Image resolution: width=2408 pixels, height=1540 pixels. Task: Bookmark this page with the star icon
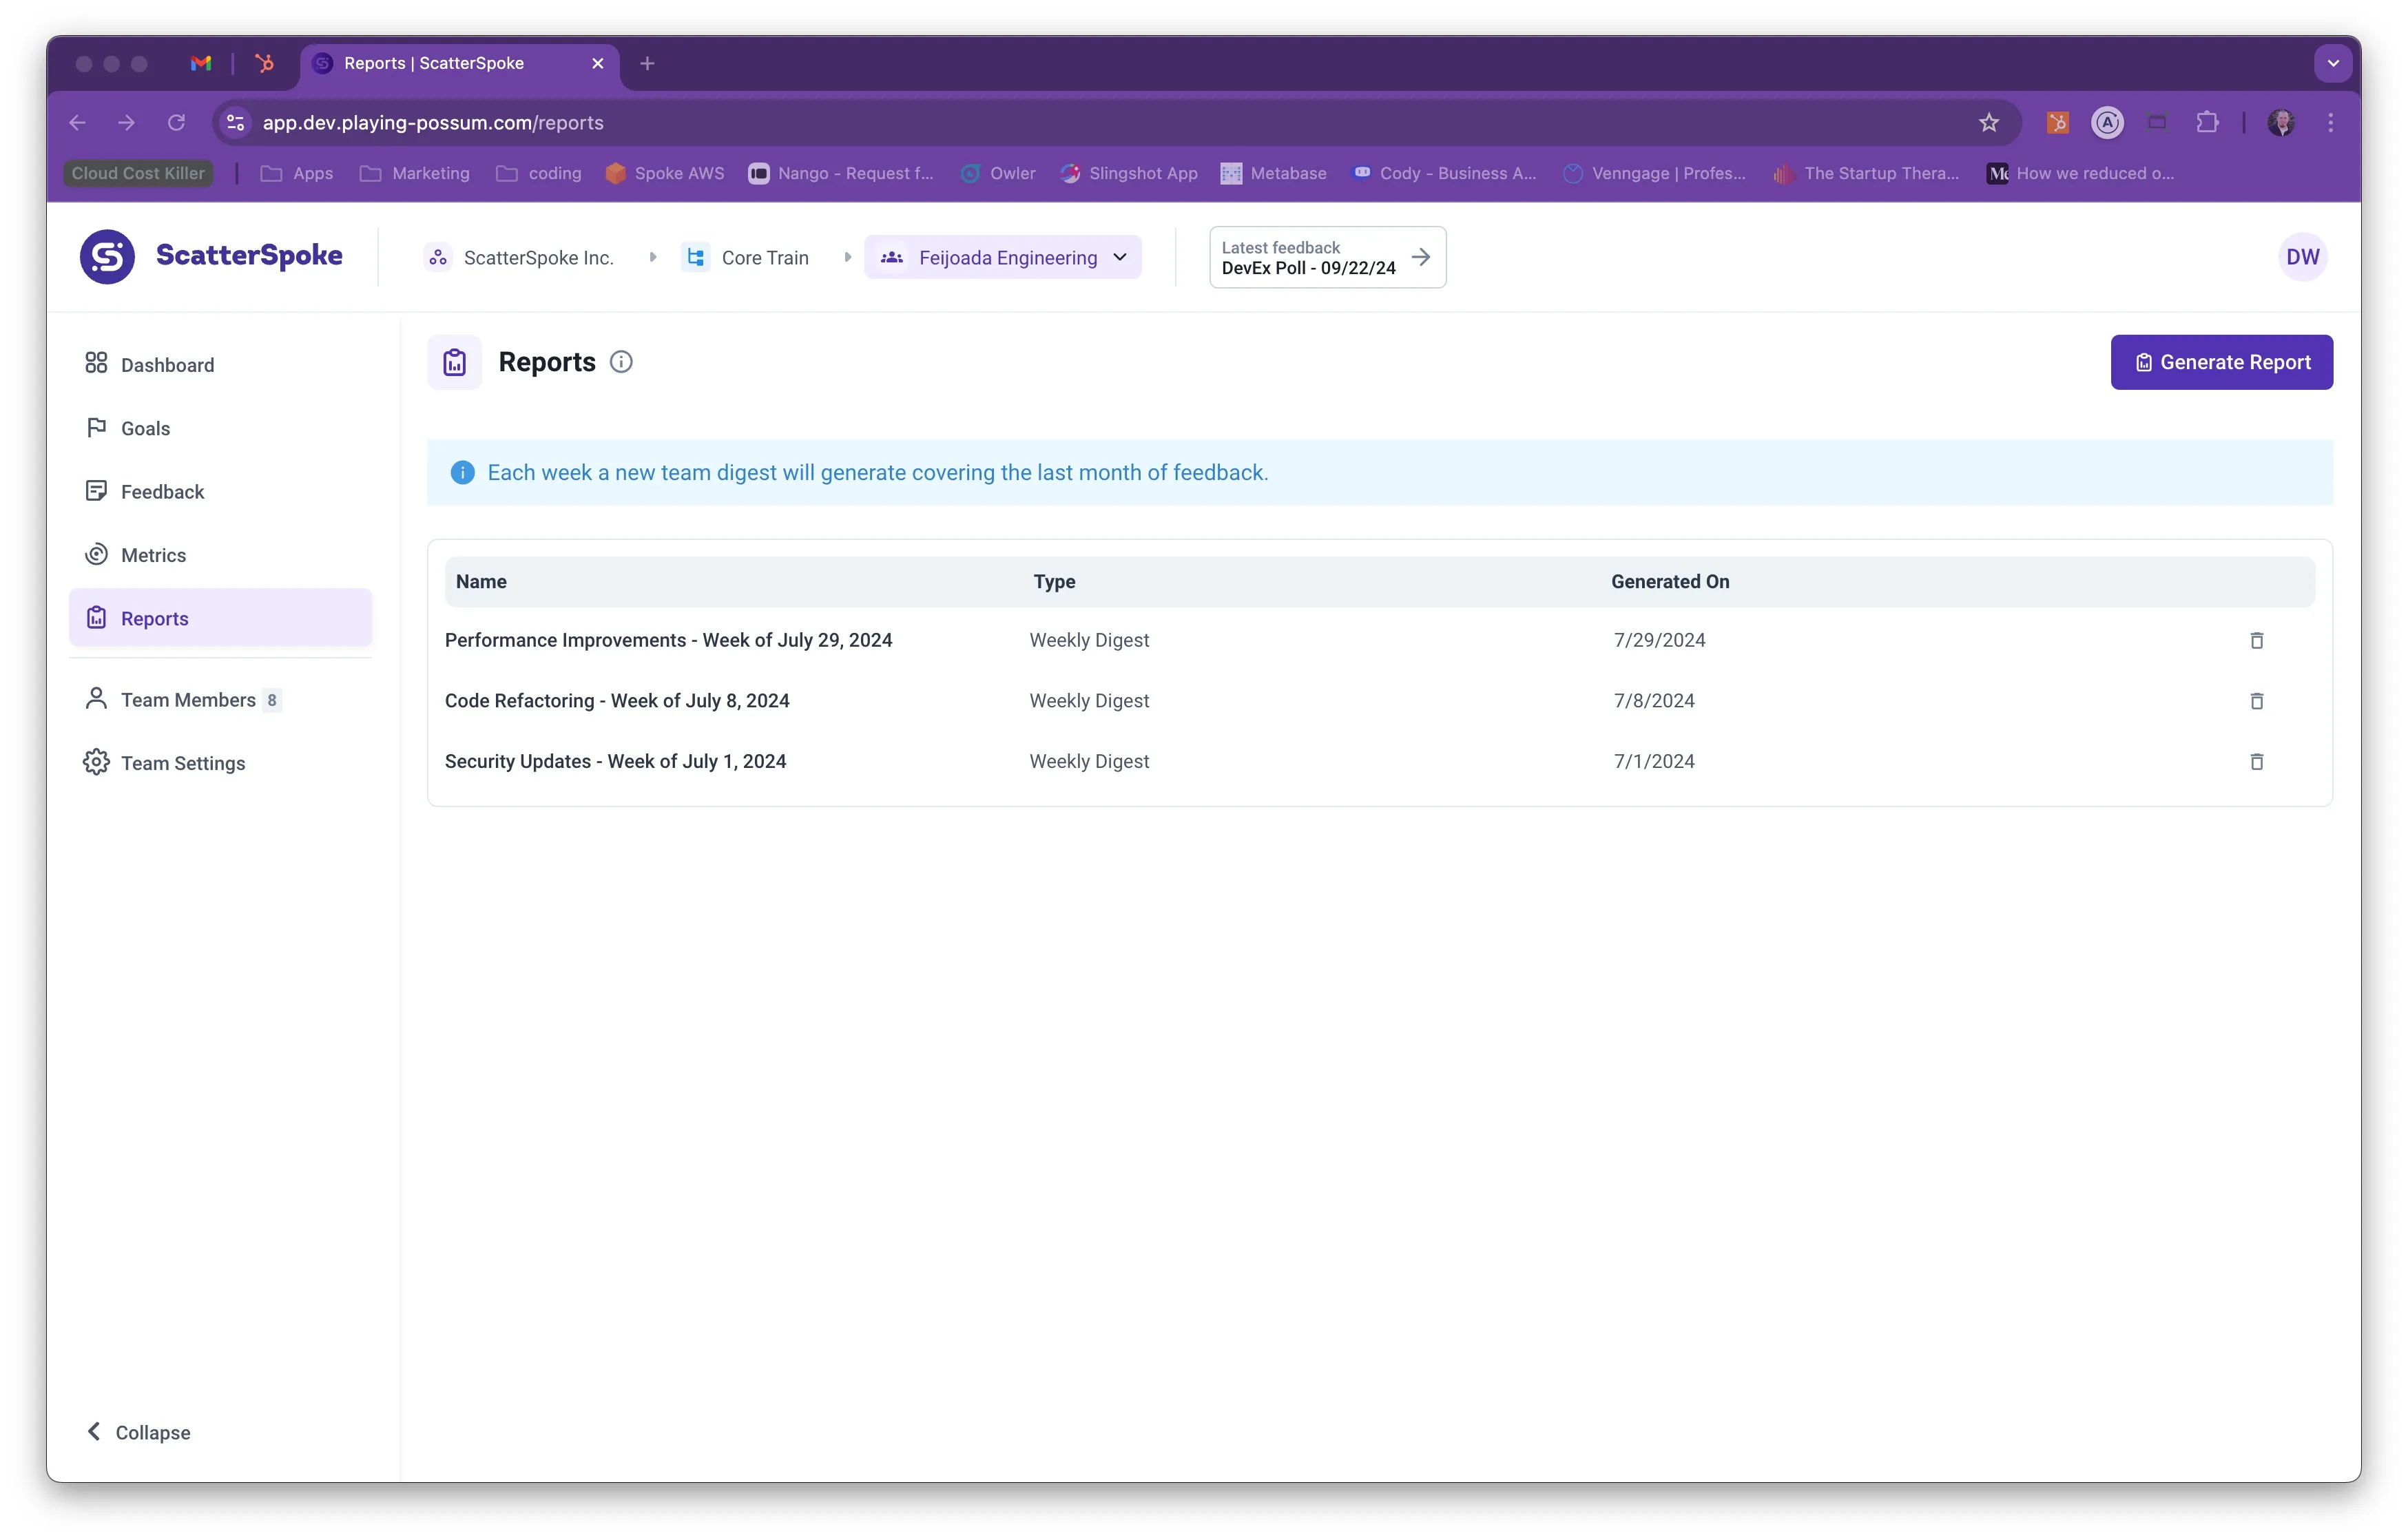(1988, 122)
